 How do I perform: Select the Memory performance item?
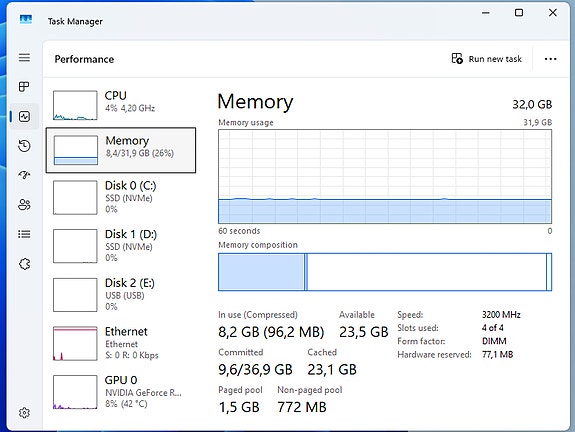pos(121,150)
